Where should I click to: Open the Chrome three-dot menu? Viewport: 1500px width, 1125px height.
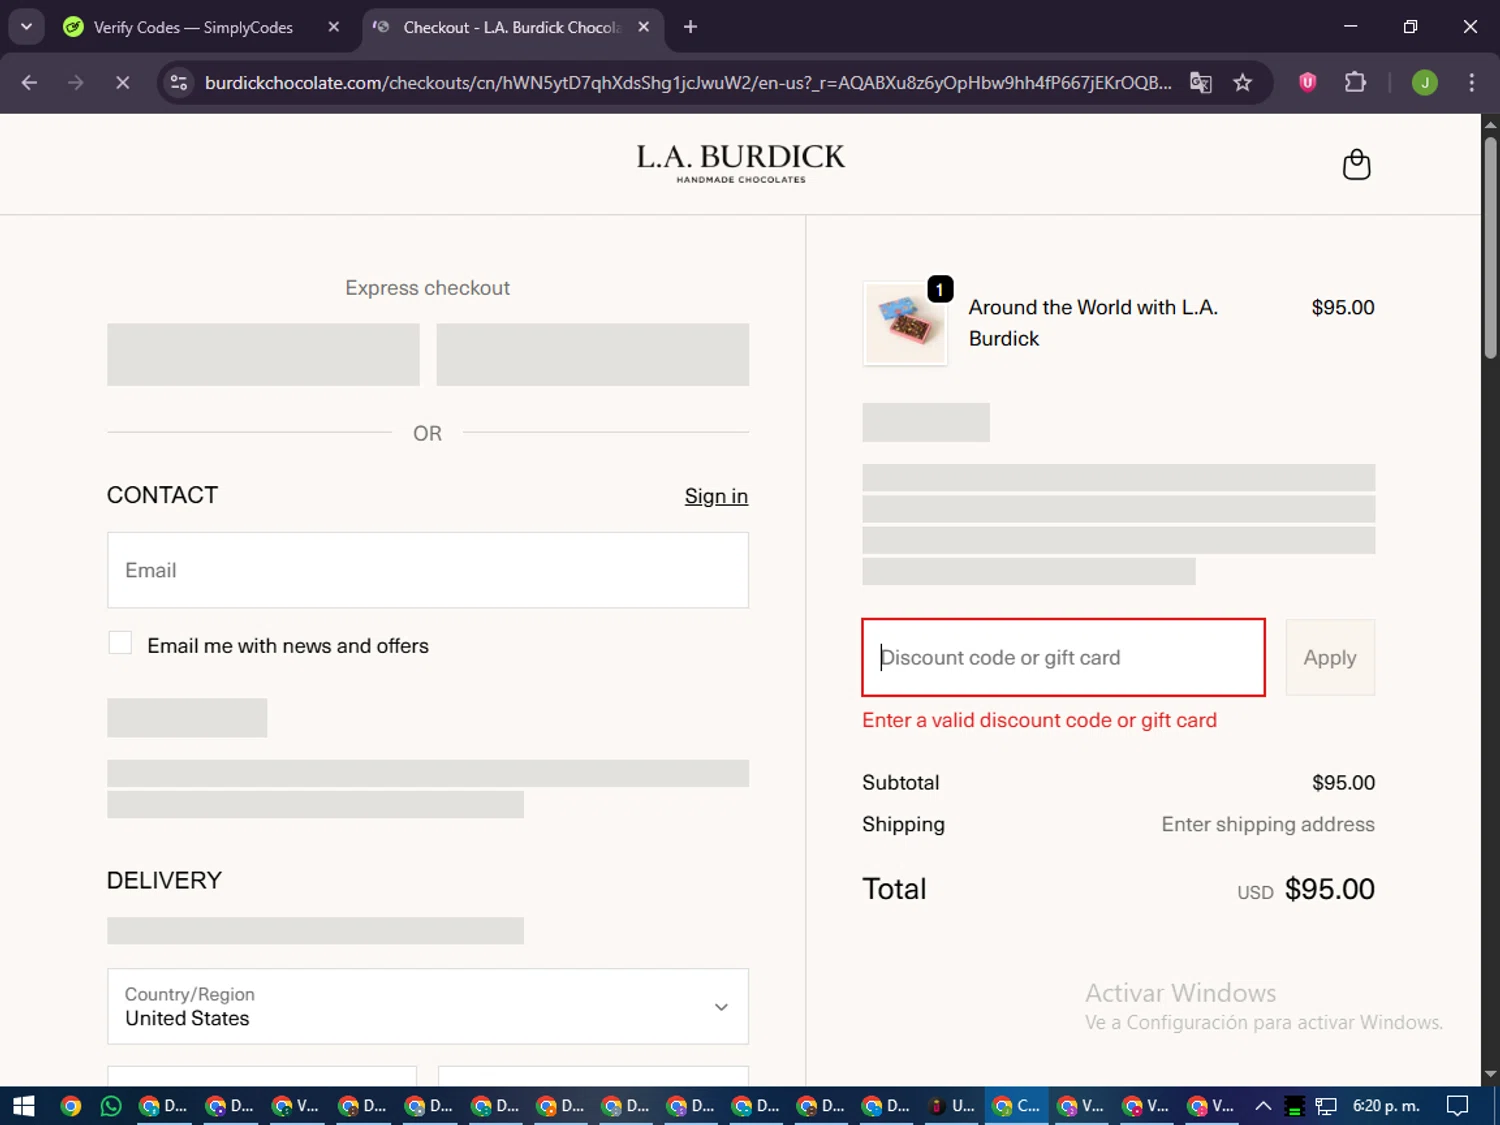point(1471,83)
